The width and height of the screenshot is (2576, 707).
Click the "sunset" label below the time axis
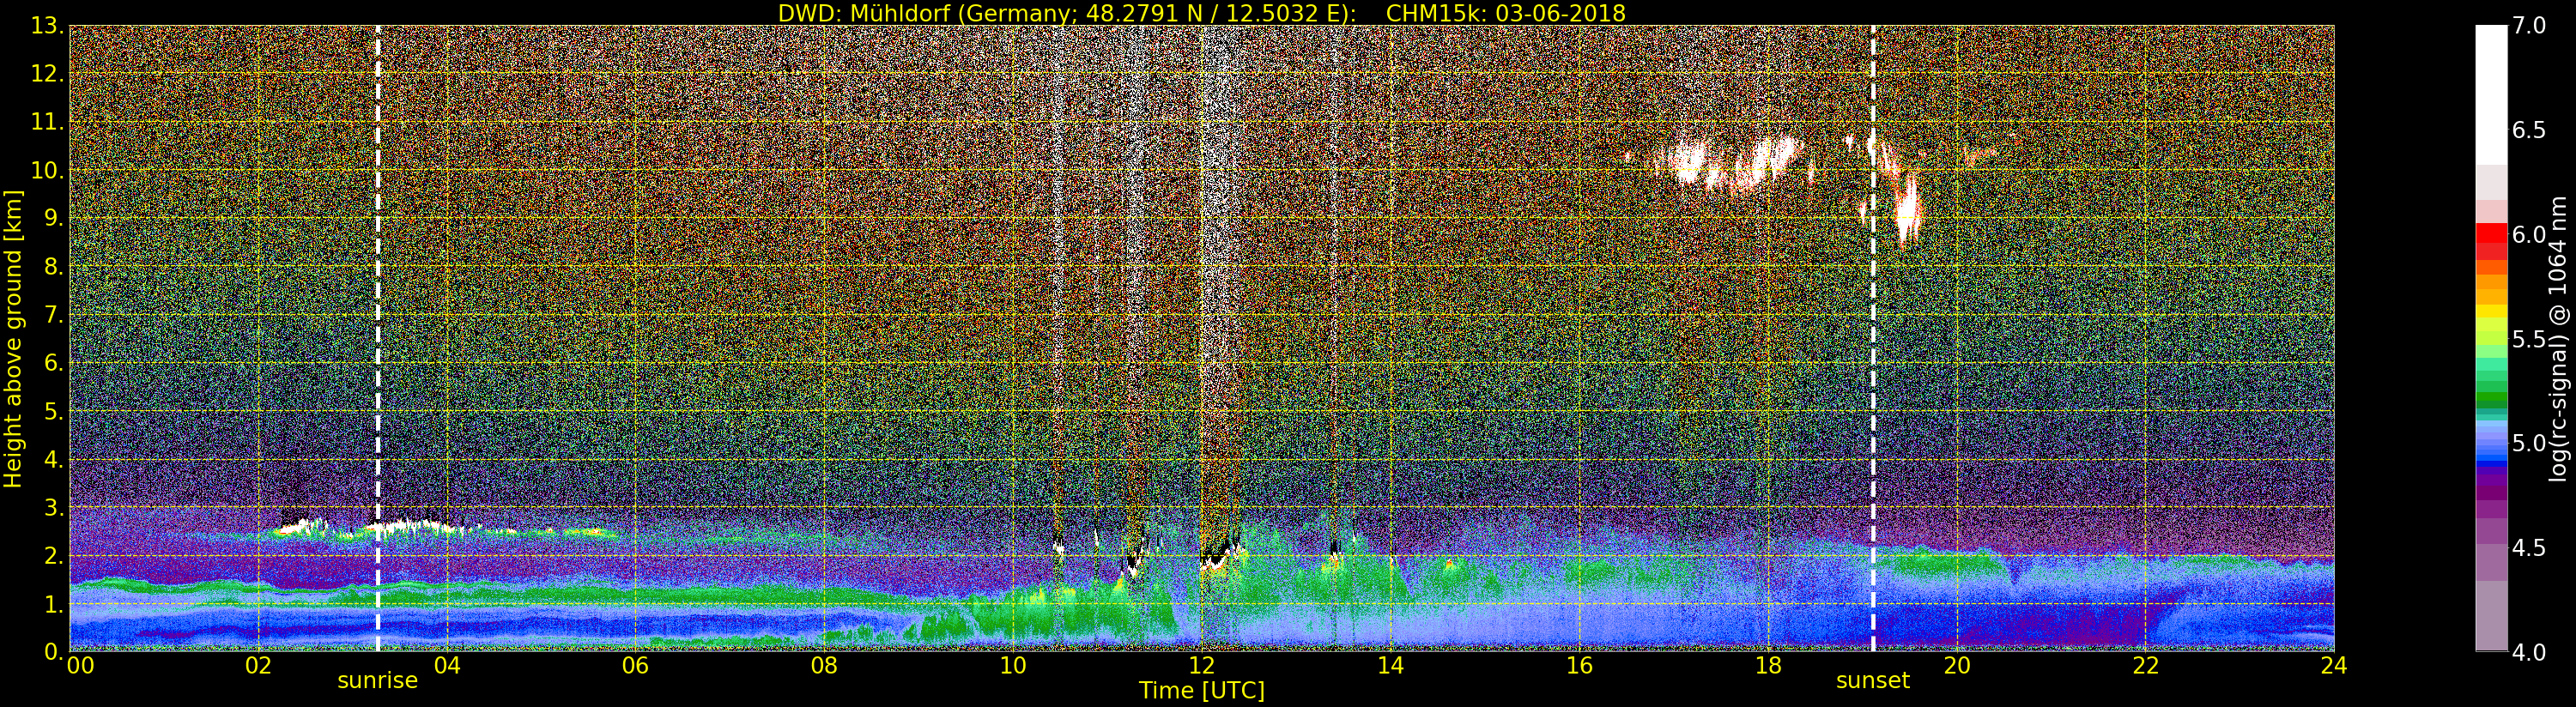(x=1872, y=681)
